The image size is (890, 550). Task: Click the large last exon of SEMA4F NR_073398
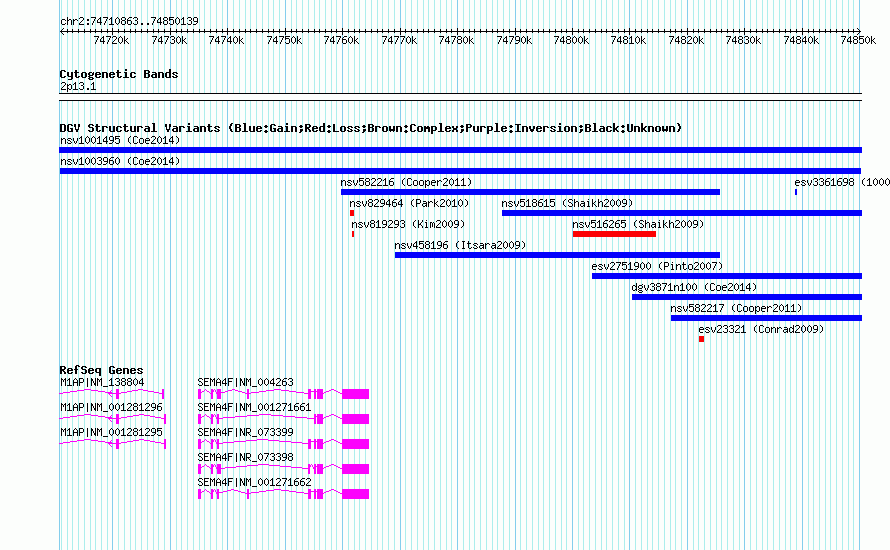(x=355, y=469)
